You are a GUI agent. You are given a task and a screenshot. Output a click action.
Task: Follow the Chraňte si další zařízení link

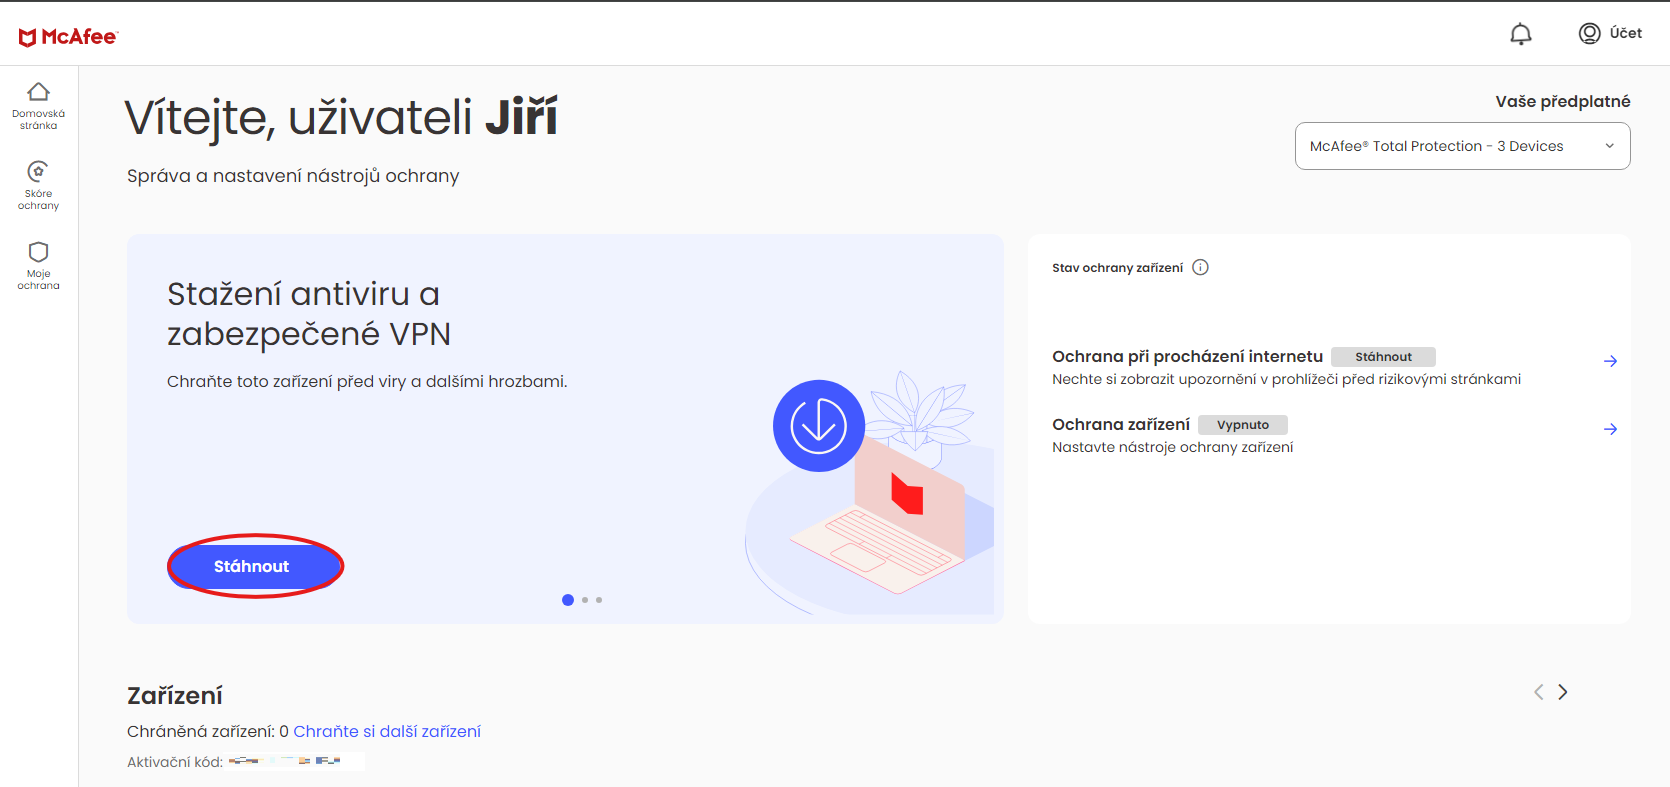[387, 731]
